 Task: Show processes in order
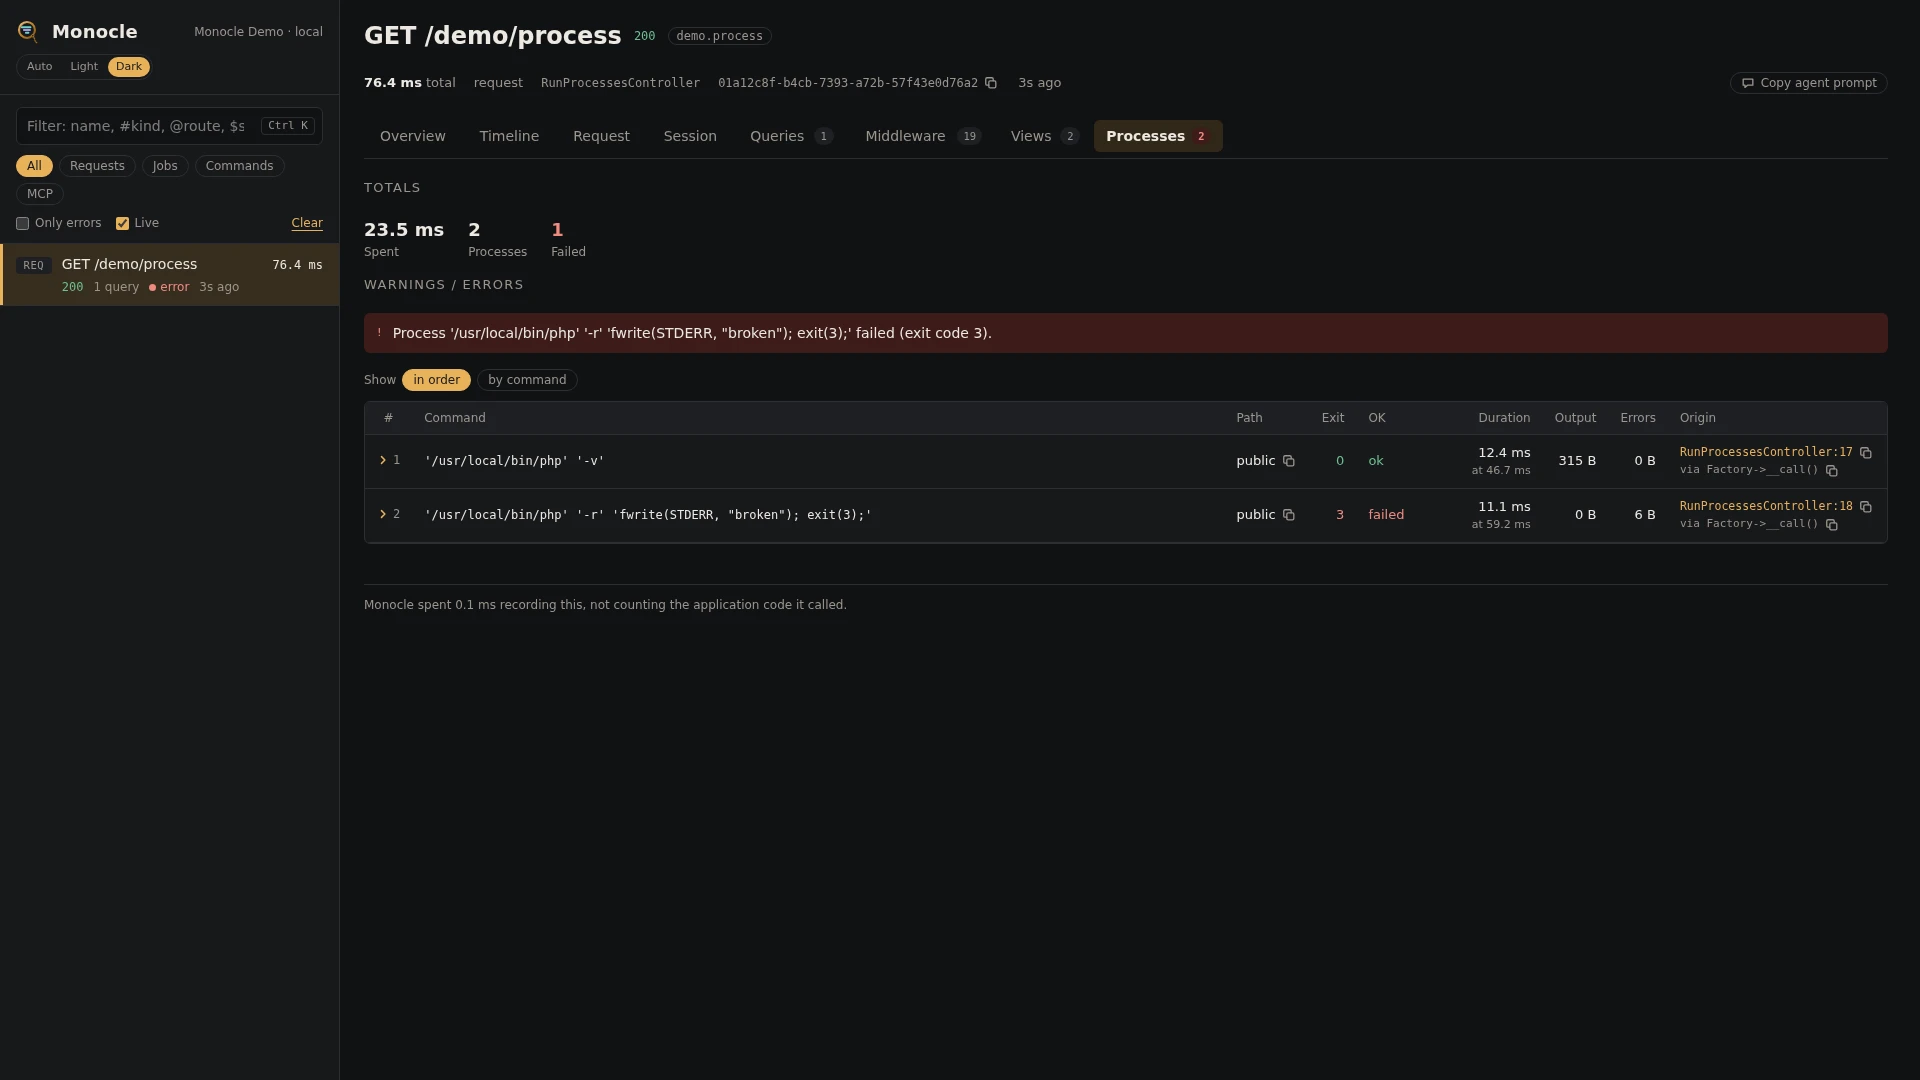pyautogui.click(x=436, y=380)
